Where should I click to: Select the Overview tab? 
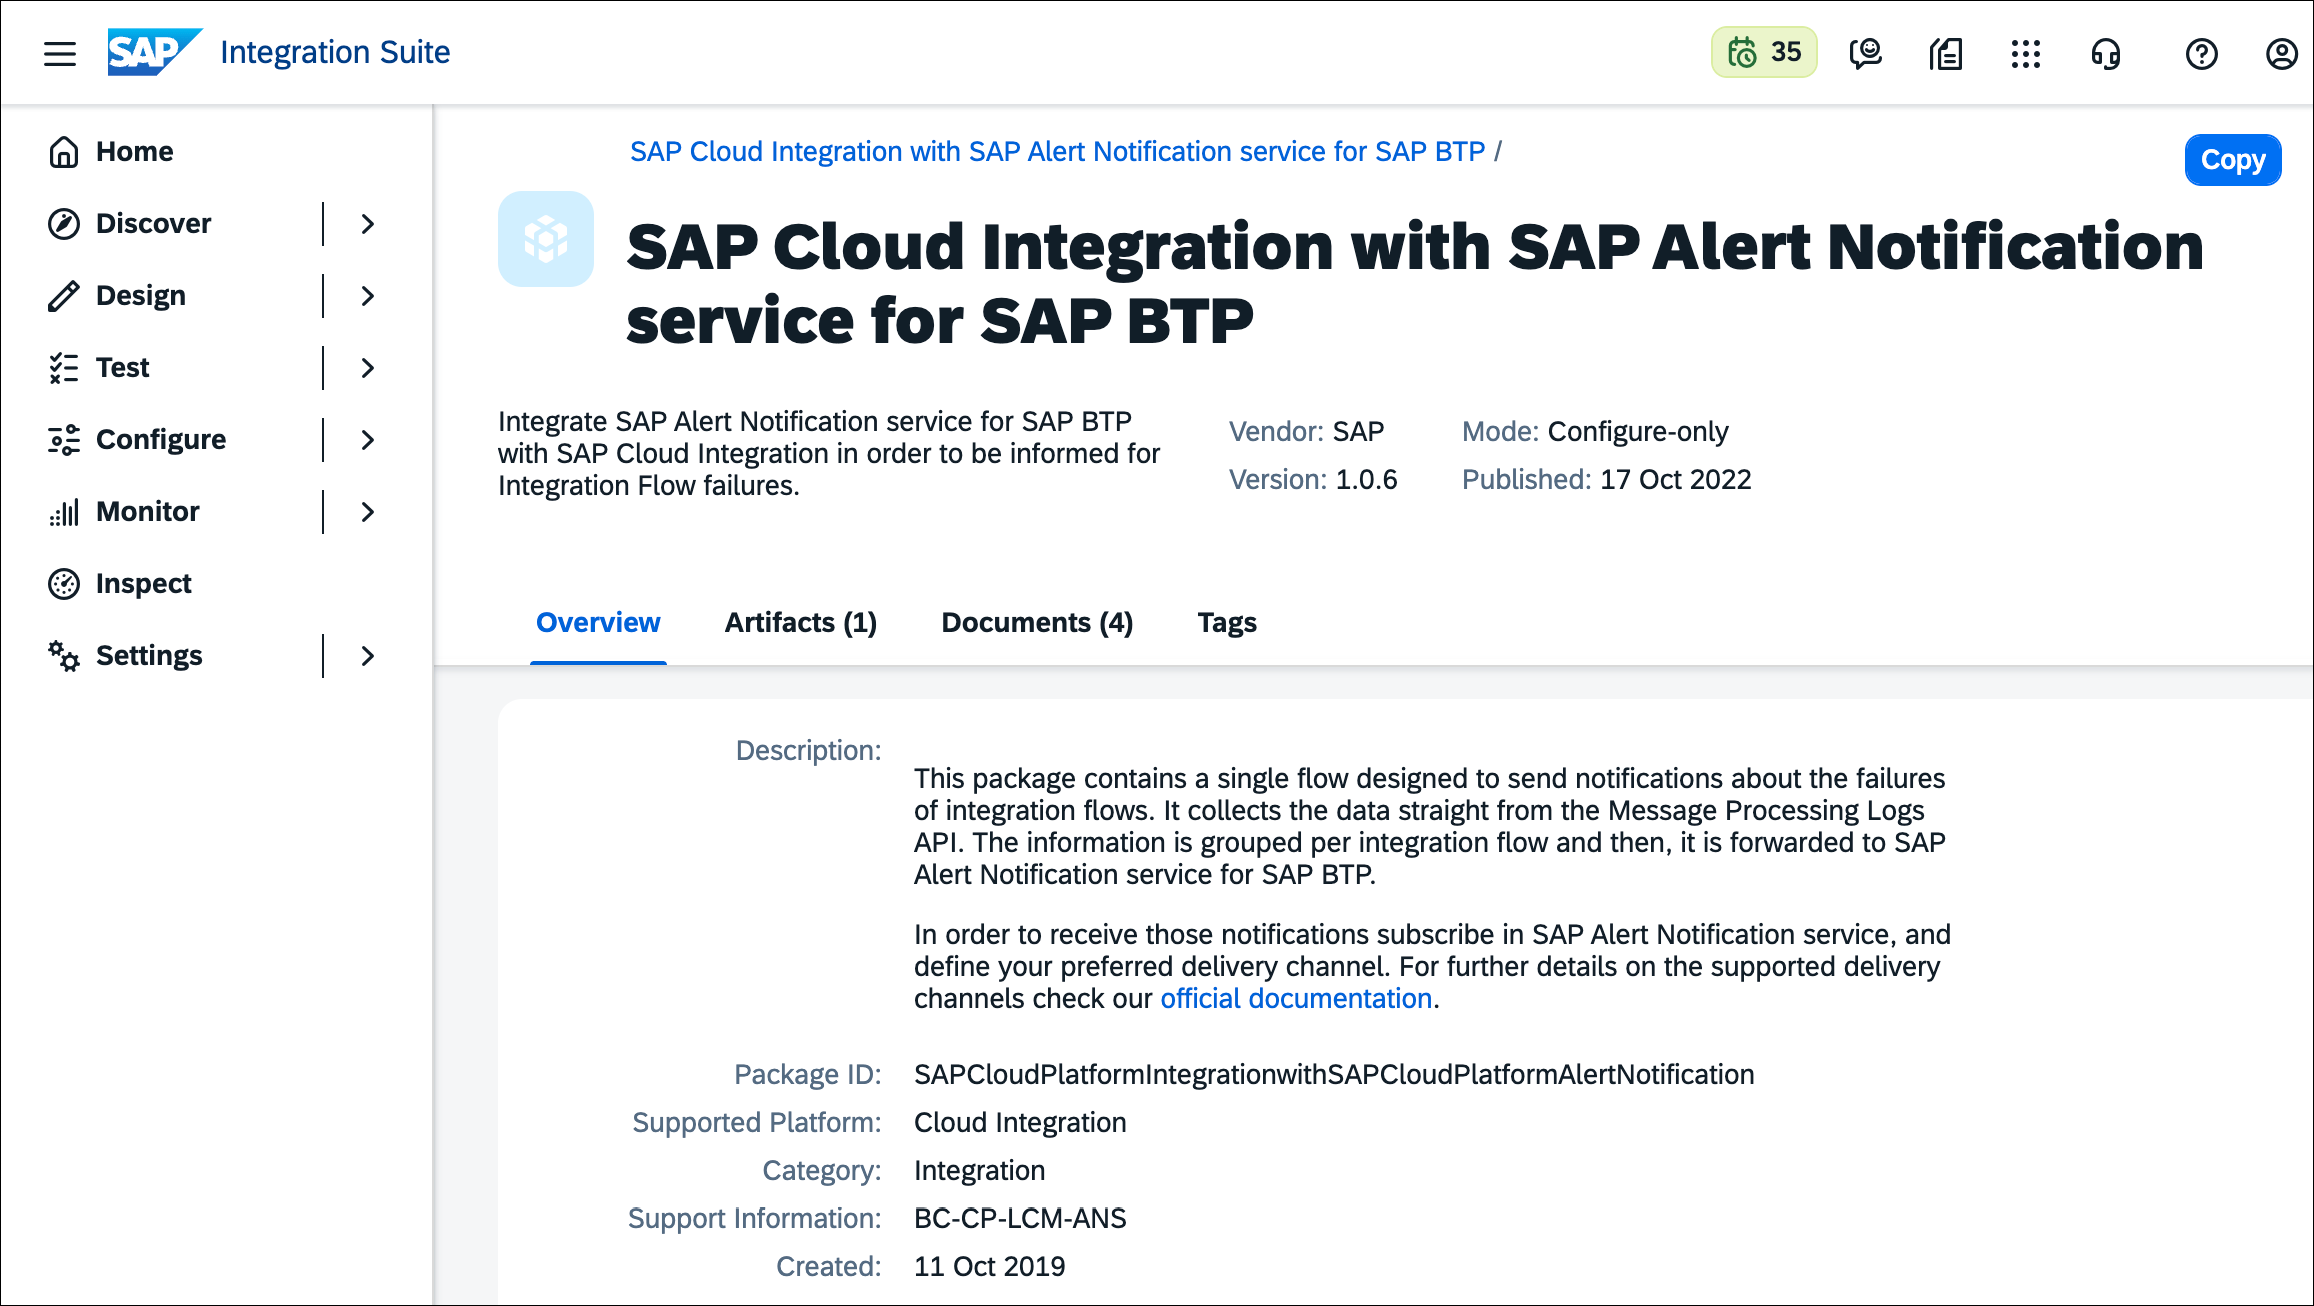(x=598, y=623)
